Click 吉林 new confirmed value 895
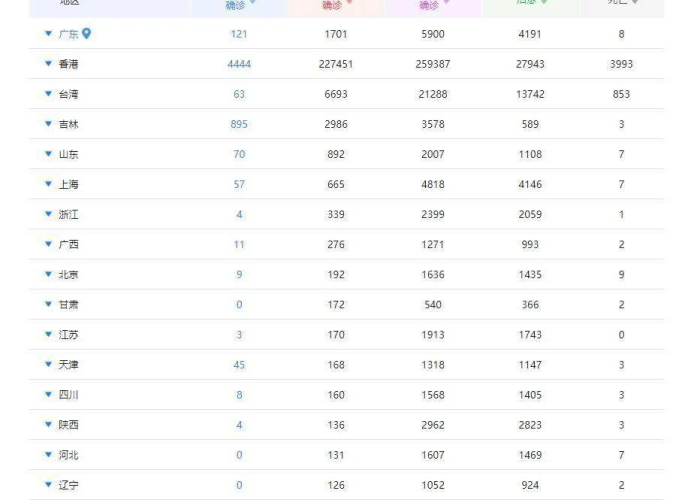 [239, 124]
